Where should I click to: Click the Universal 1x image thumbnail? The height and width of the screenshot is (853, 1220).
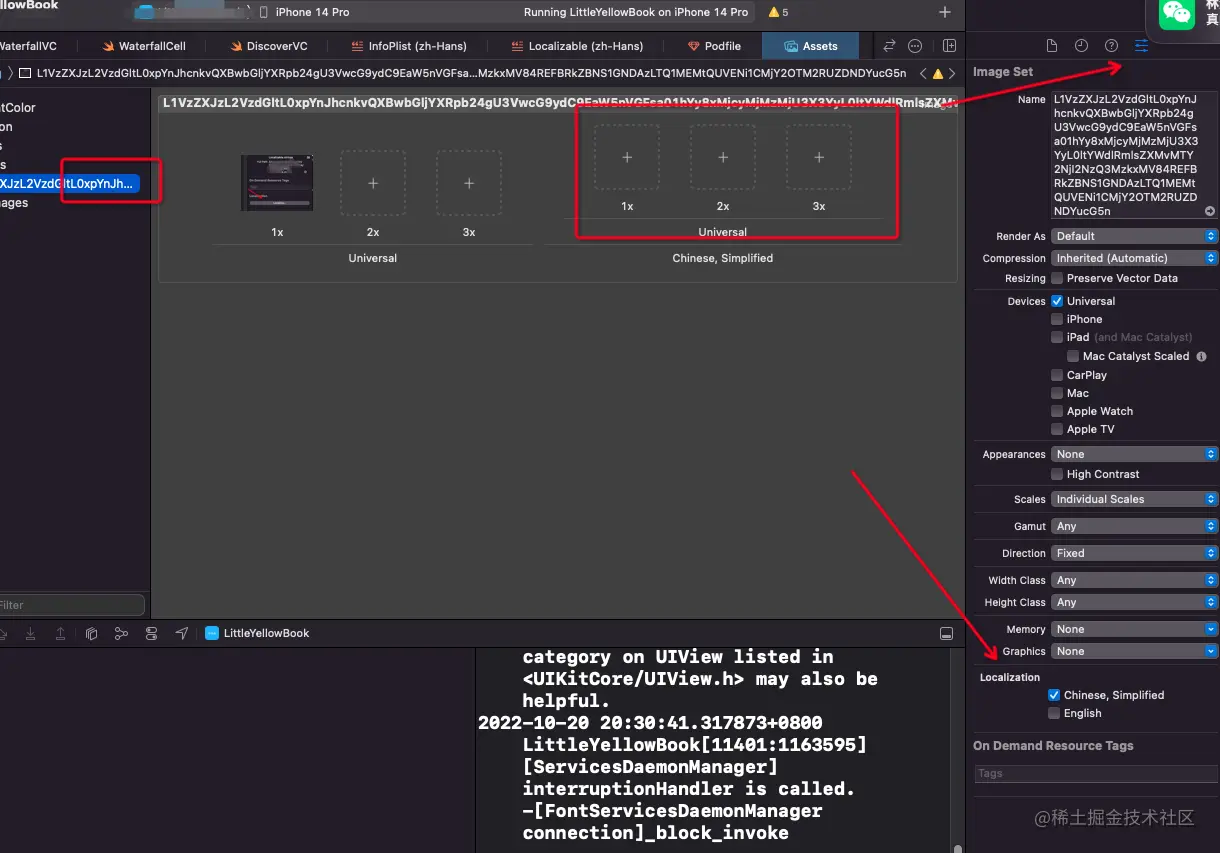point(277,183)
